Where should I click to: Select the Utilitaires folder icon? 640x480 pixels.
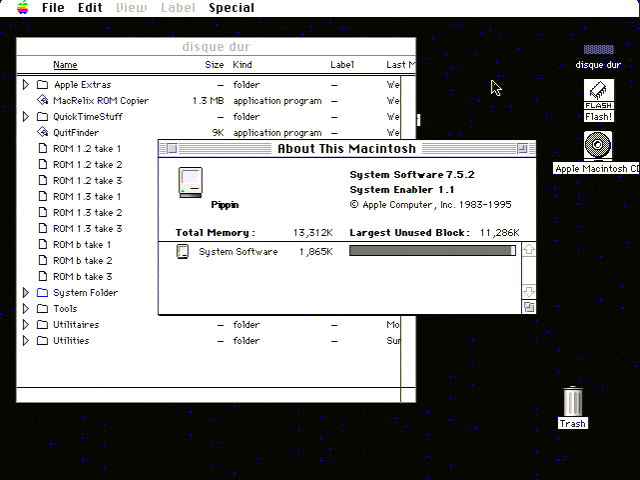(x=42, y=324)
